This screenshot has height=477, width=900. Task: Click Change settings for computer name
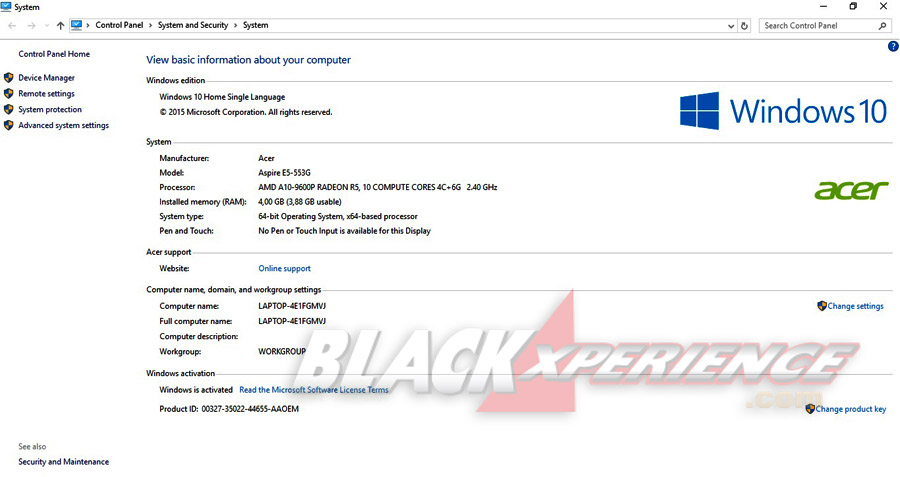[855, 306]
